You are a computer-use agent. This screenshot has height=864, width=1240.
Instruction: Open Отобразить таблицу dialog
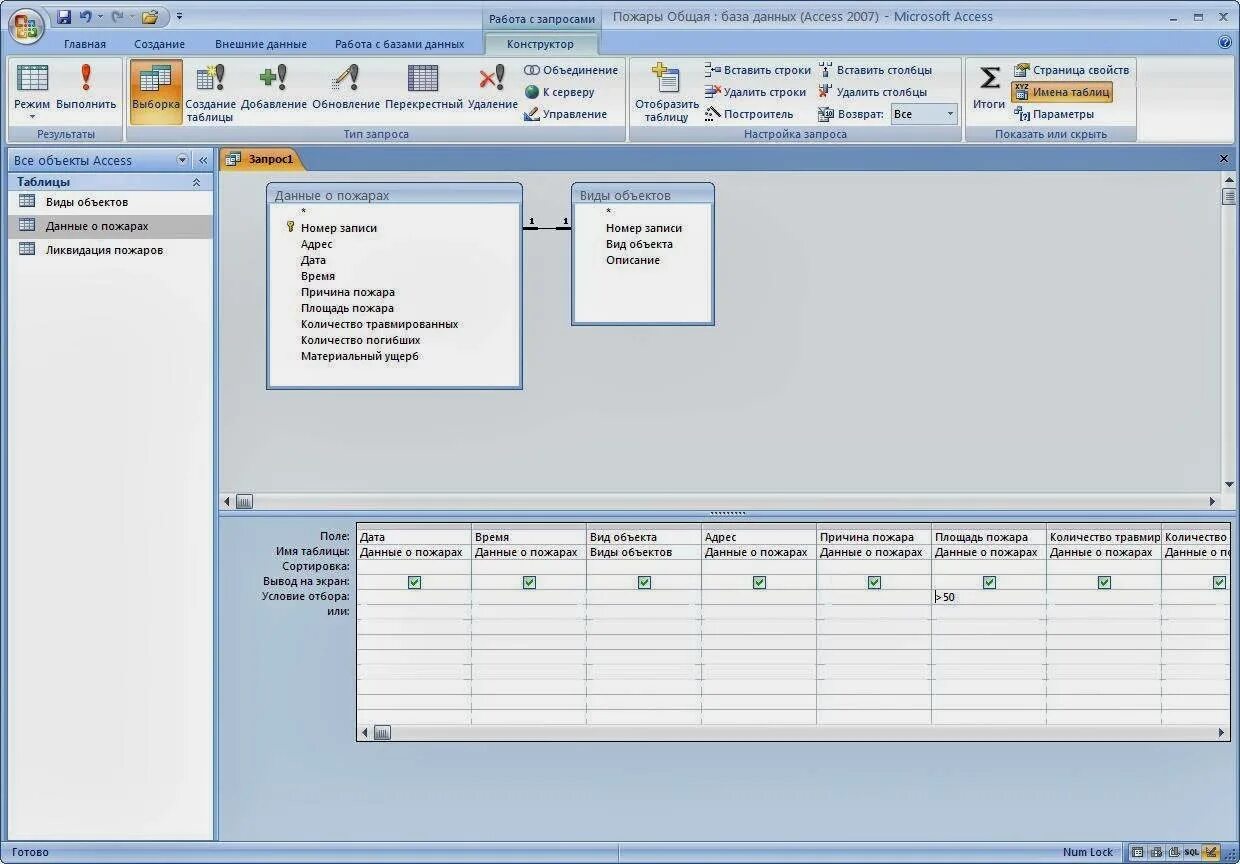(x=667, y=93)
